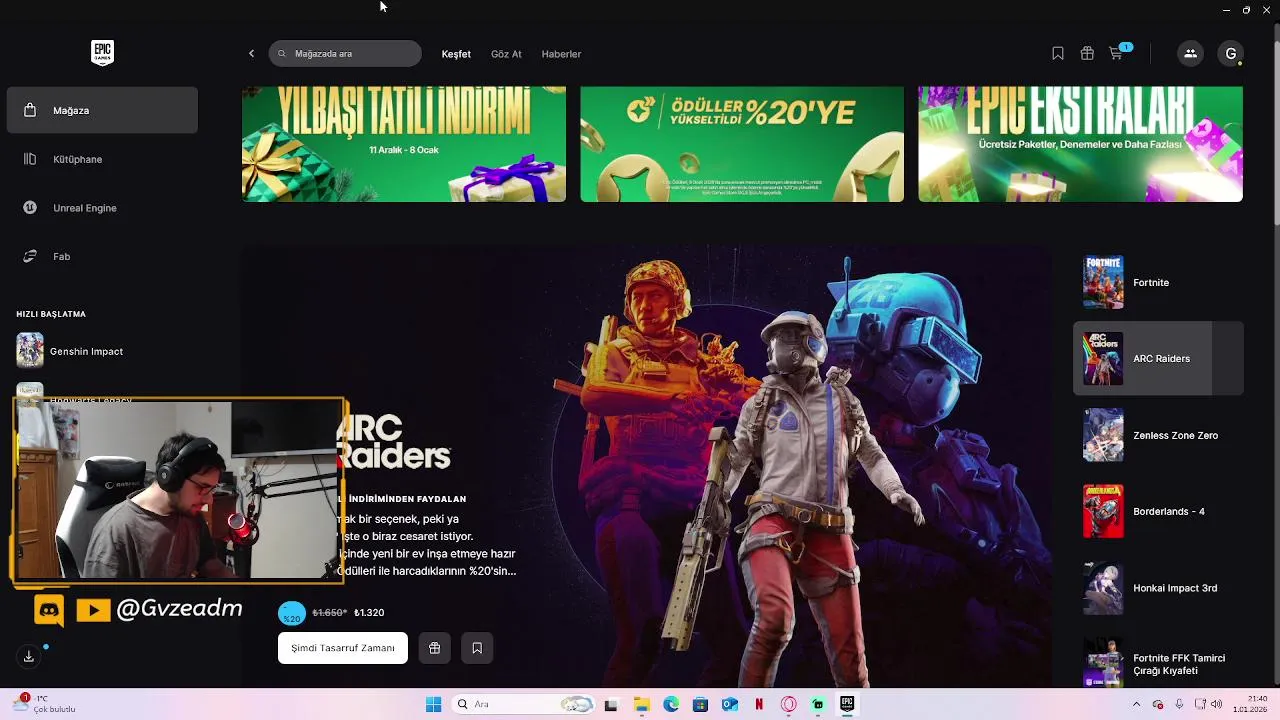Select Fortnite FFK Tamirci Çırağı Kıyafeti

[1158, 662]
